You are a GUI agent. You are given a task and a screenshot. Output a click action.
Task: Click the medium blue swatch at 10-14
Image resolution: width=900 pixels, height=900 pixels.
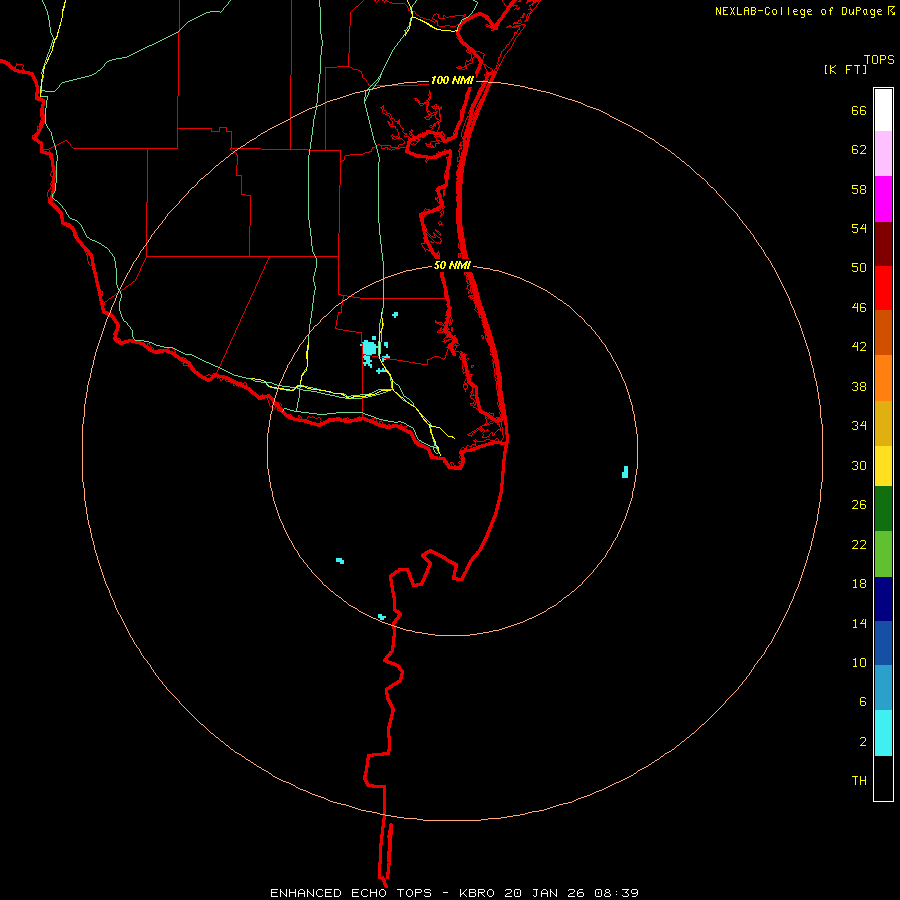(883, 643)
